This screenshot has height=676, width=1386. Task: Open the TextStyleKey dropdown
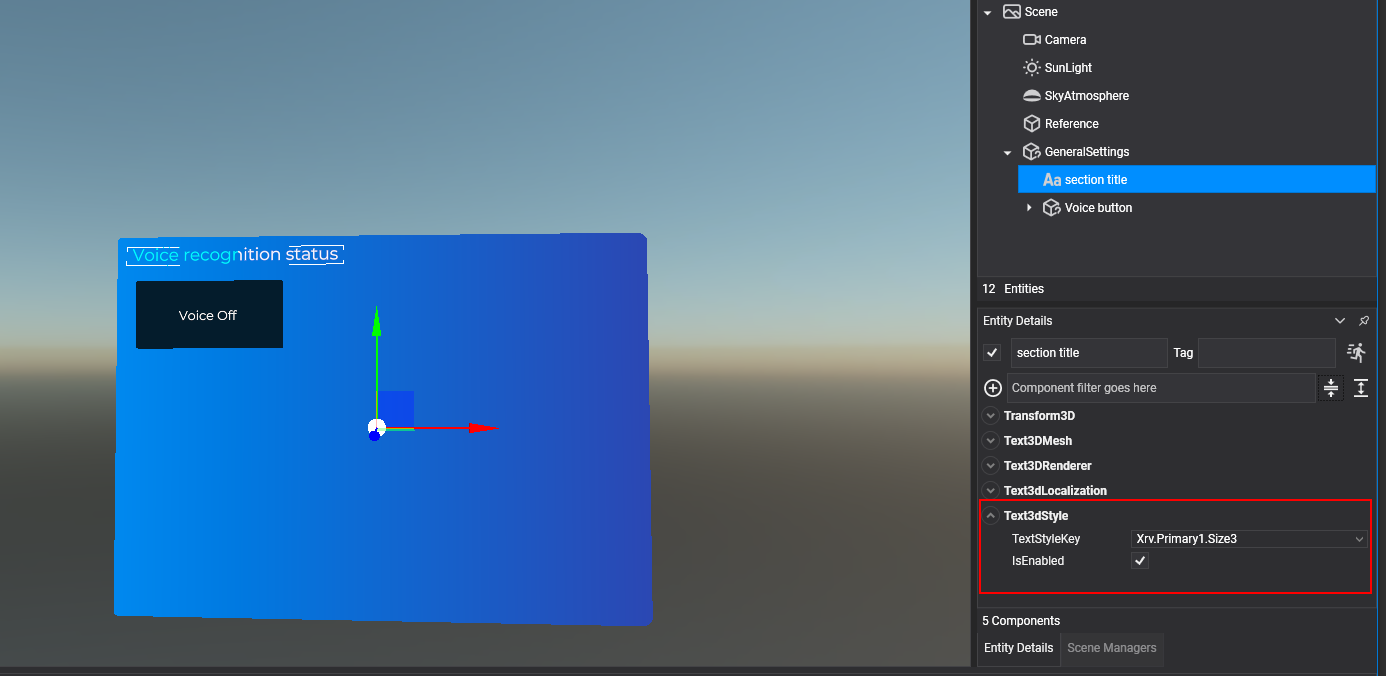pos(1249,539)
